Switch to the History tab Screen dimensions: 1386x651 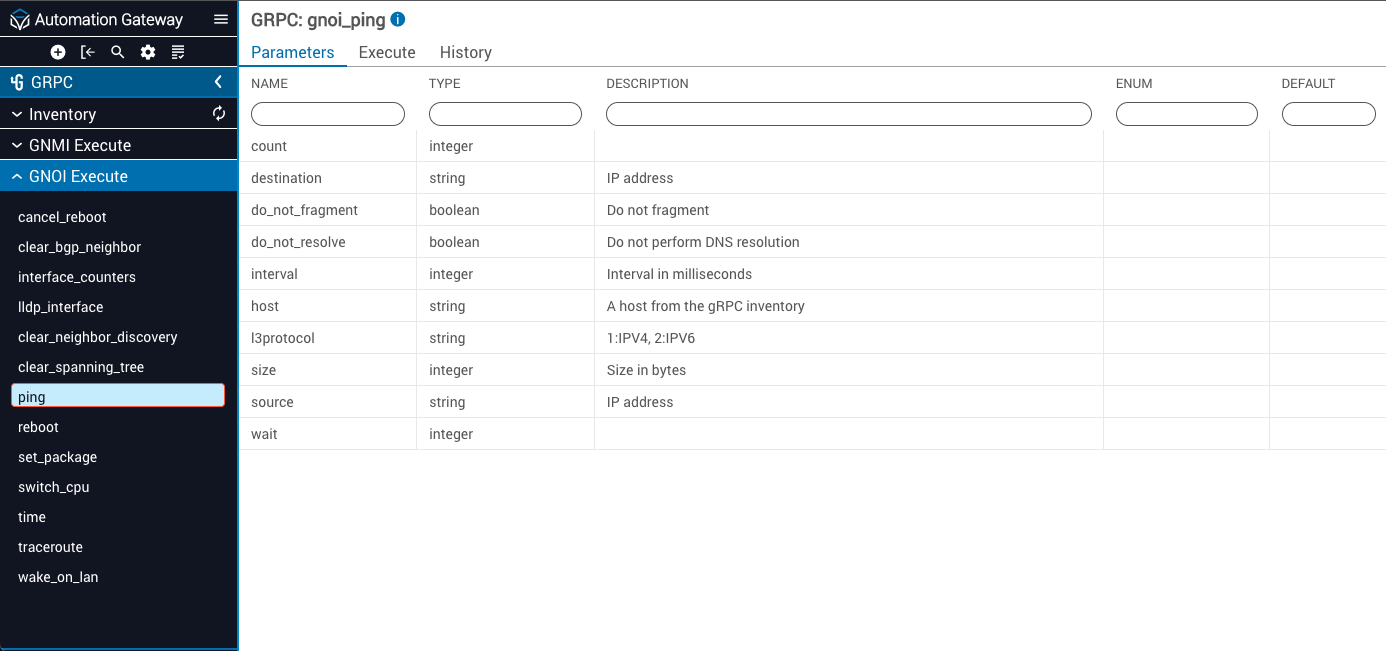point(466,52)
